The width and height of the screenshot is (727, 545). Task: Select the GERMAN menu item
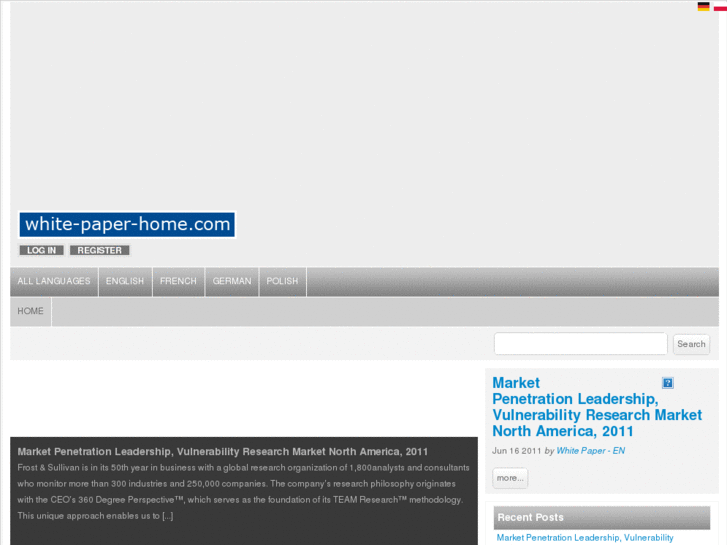232,281
